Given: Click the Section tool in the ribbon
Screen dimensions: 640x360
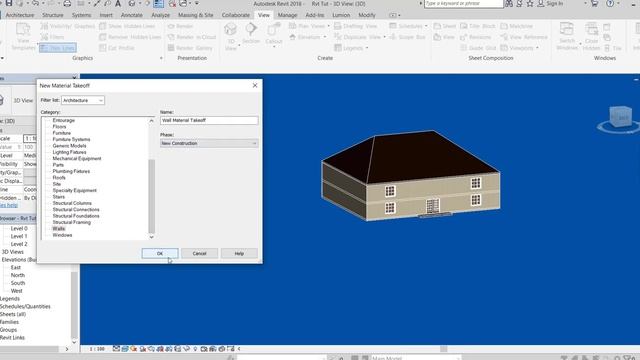Looking at the screenshot, I should click(x=251, y=34).
